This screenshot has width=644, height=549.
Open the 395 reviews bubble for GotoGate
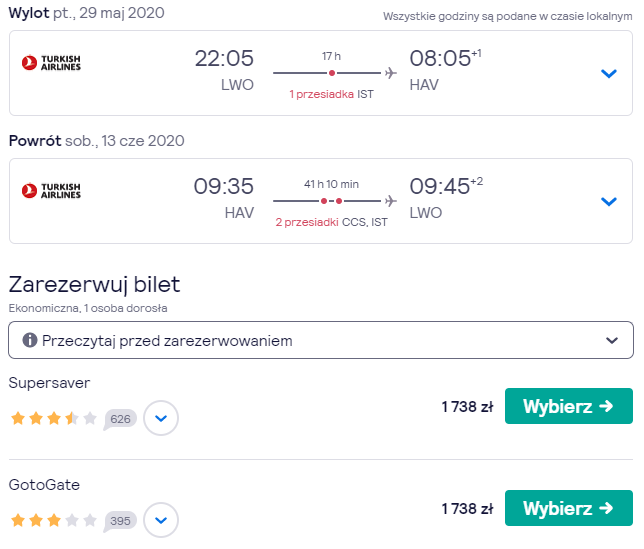[x=120, y=521]
